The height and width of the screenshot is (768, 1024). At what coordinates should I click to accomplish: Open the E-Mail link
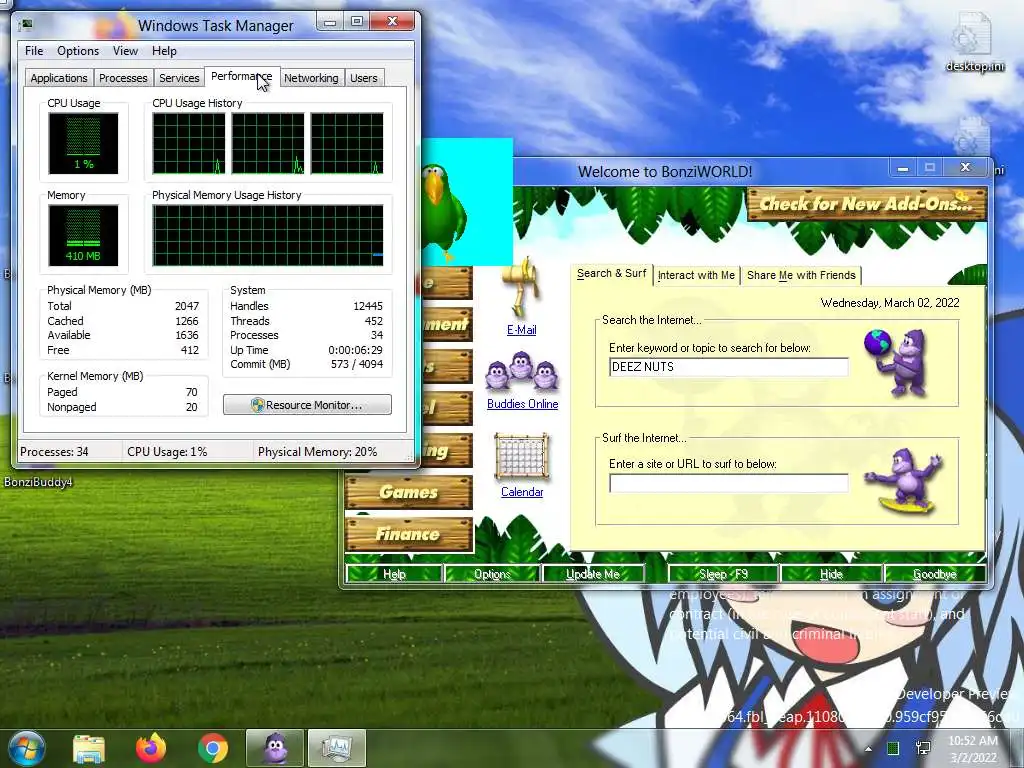click(x=521, y=330)
